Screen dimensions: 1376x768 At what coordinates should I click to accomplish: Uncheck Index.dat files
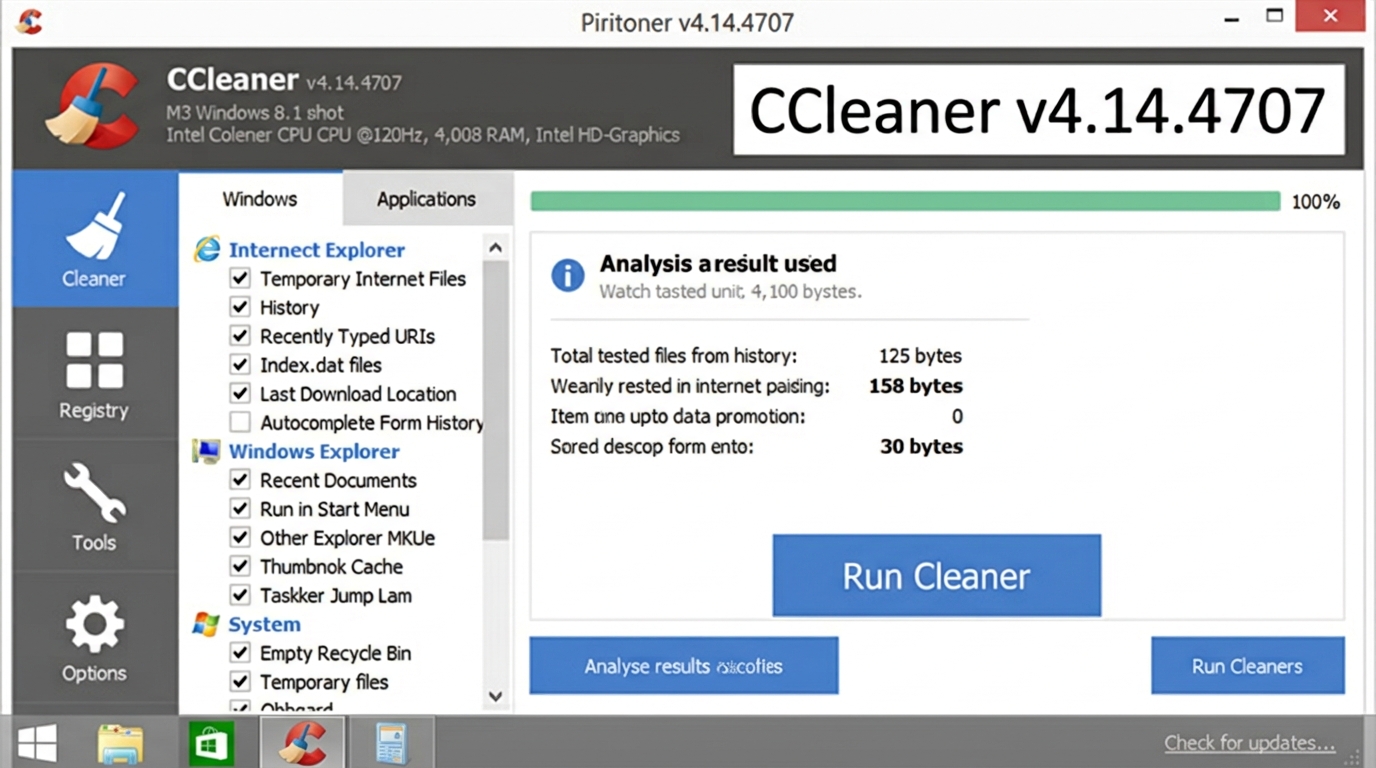240,364
